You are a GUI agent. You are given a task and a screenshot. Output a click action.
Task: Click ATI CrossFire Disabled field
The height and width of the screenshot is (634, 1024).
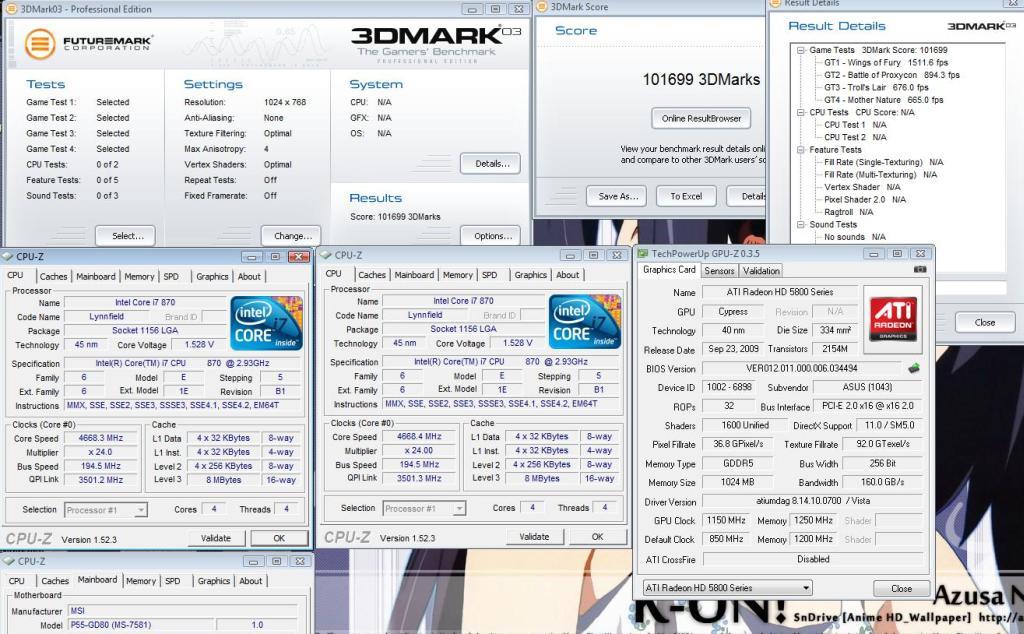(813, 559)
